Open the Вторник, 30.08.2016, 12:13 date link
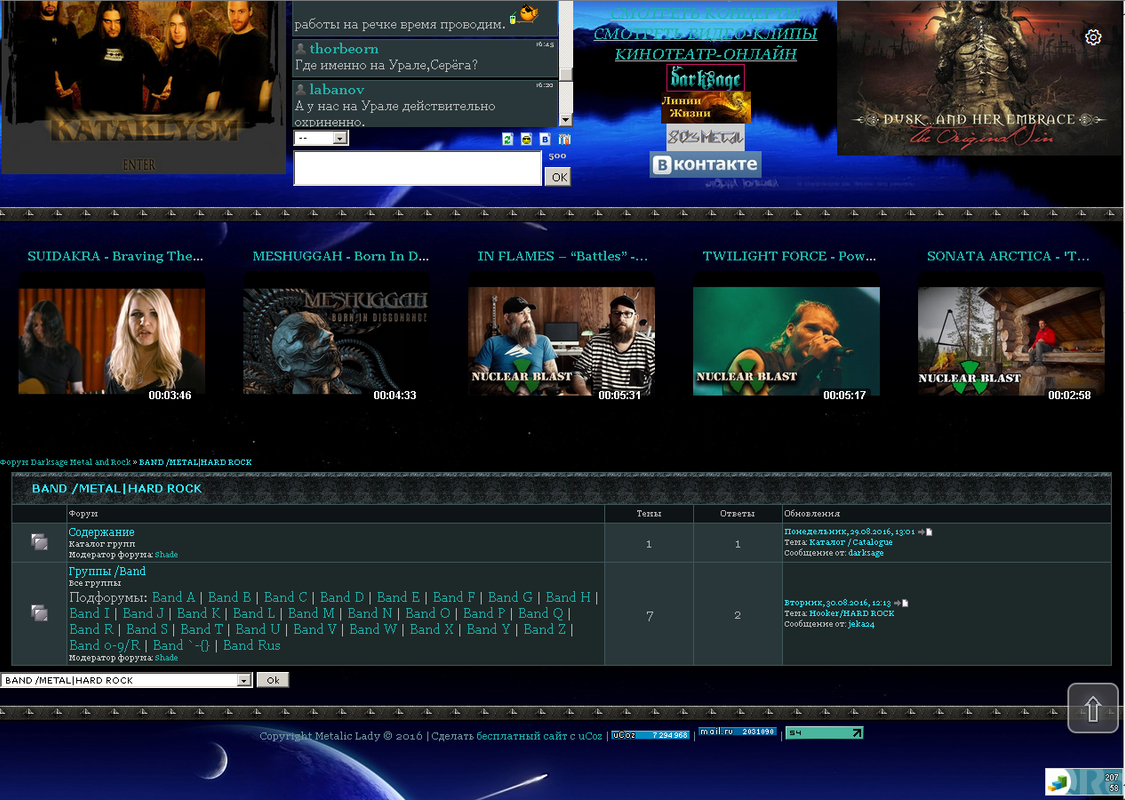The image size is (1125, 800). pyautogui.click(x=837, y=603)
